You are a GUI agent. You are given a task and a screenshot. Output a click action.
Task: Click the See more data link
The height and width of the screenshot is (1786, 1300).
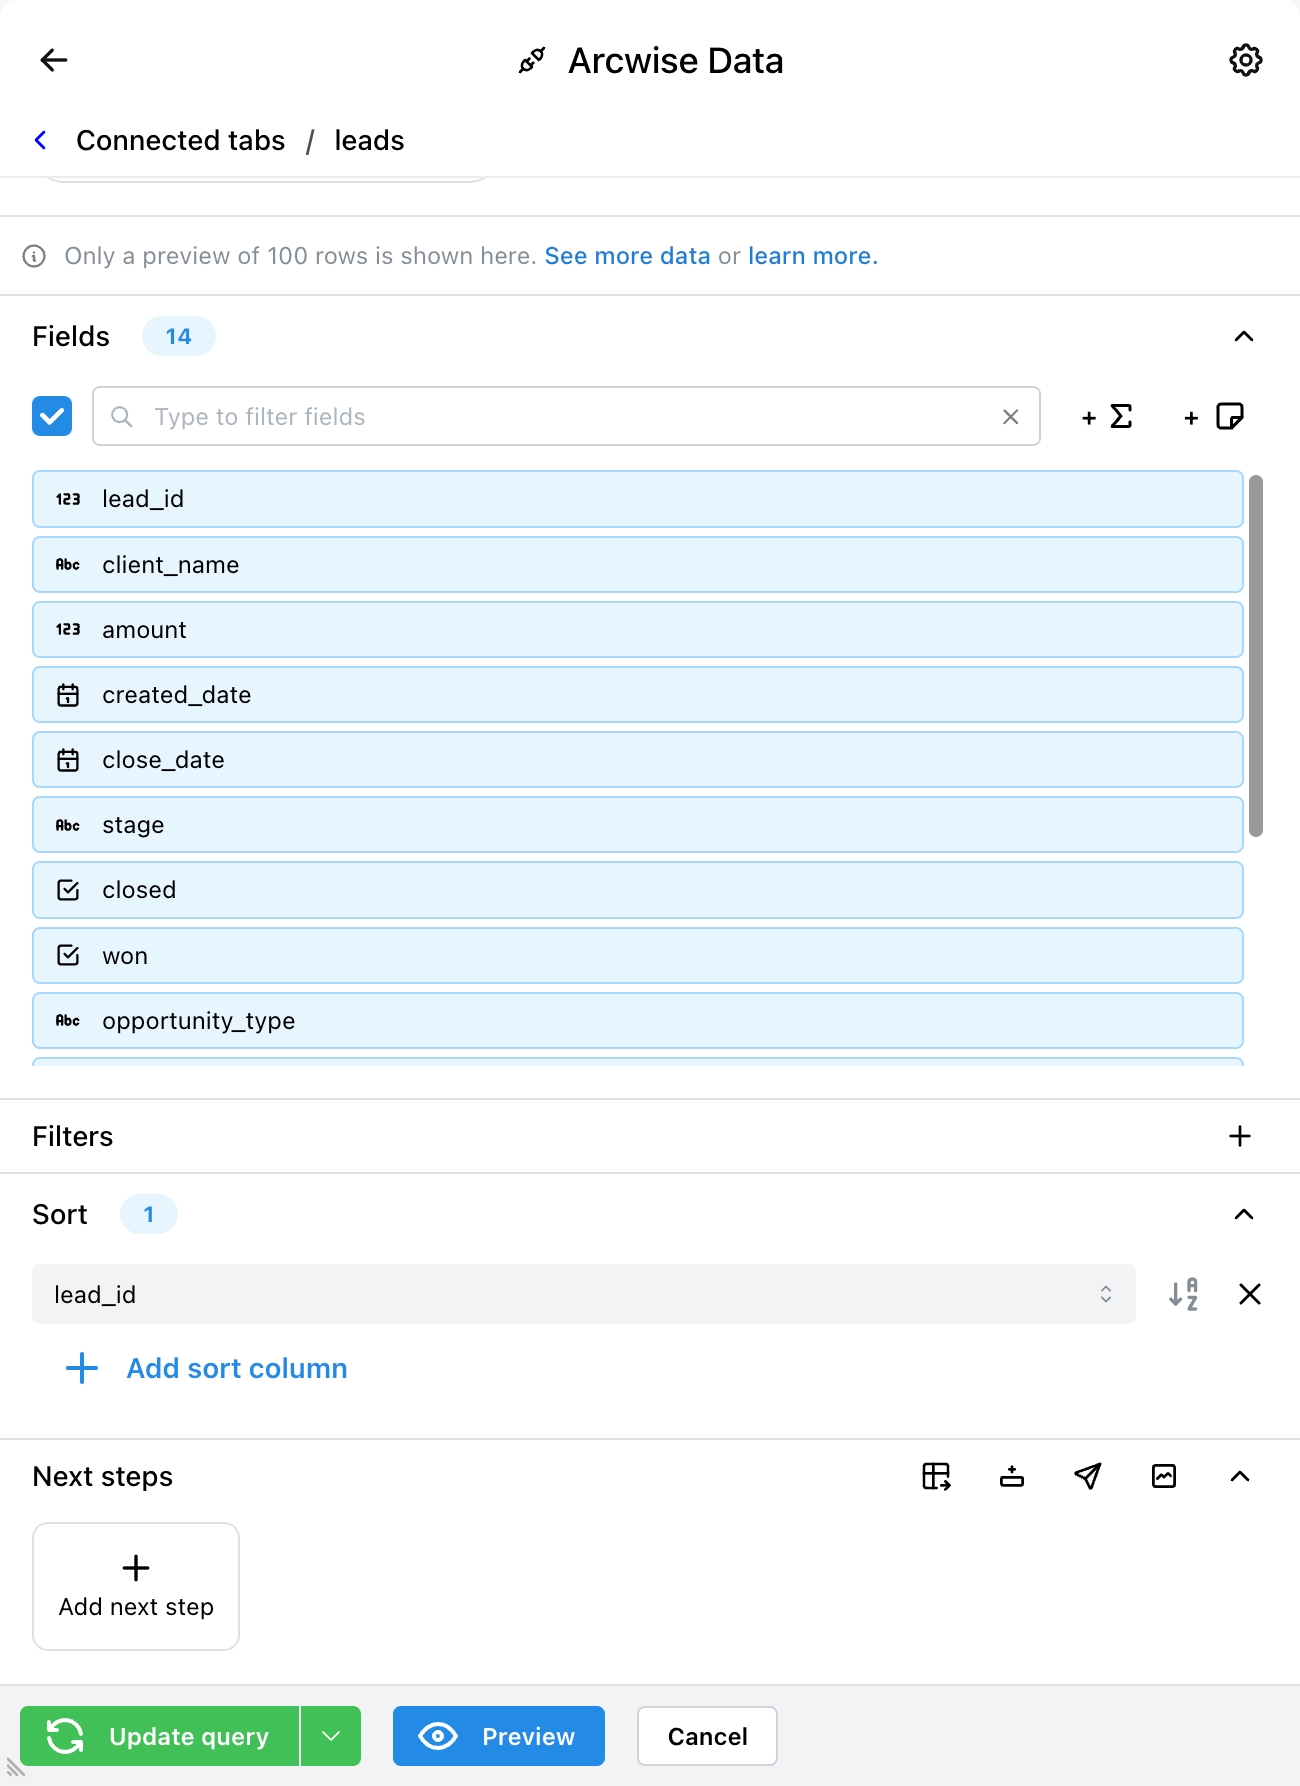click(627, 256)
